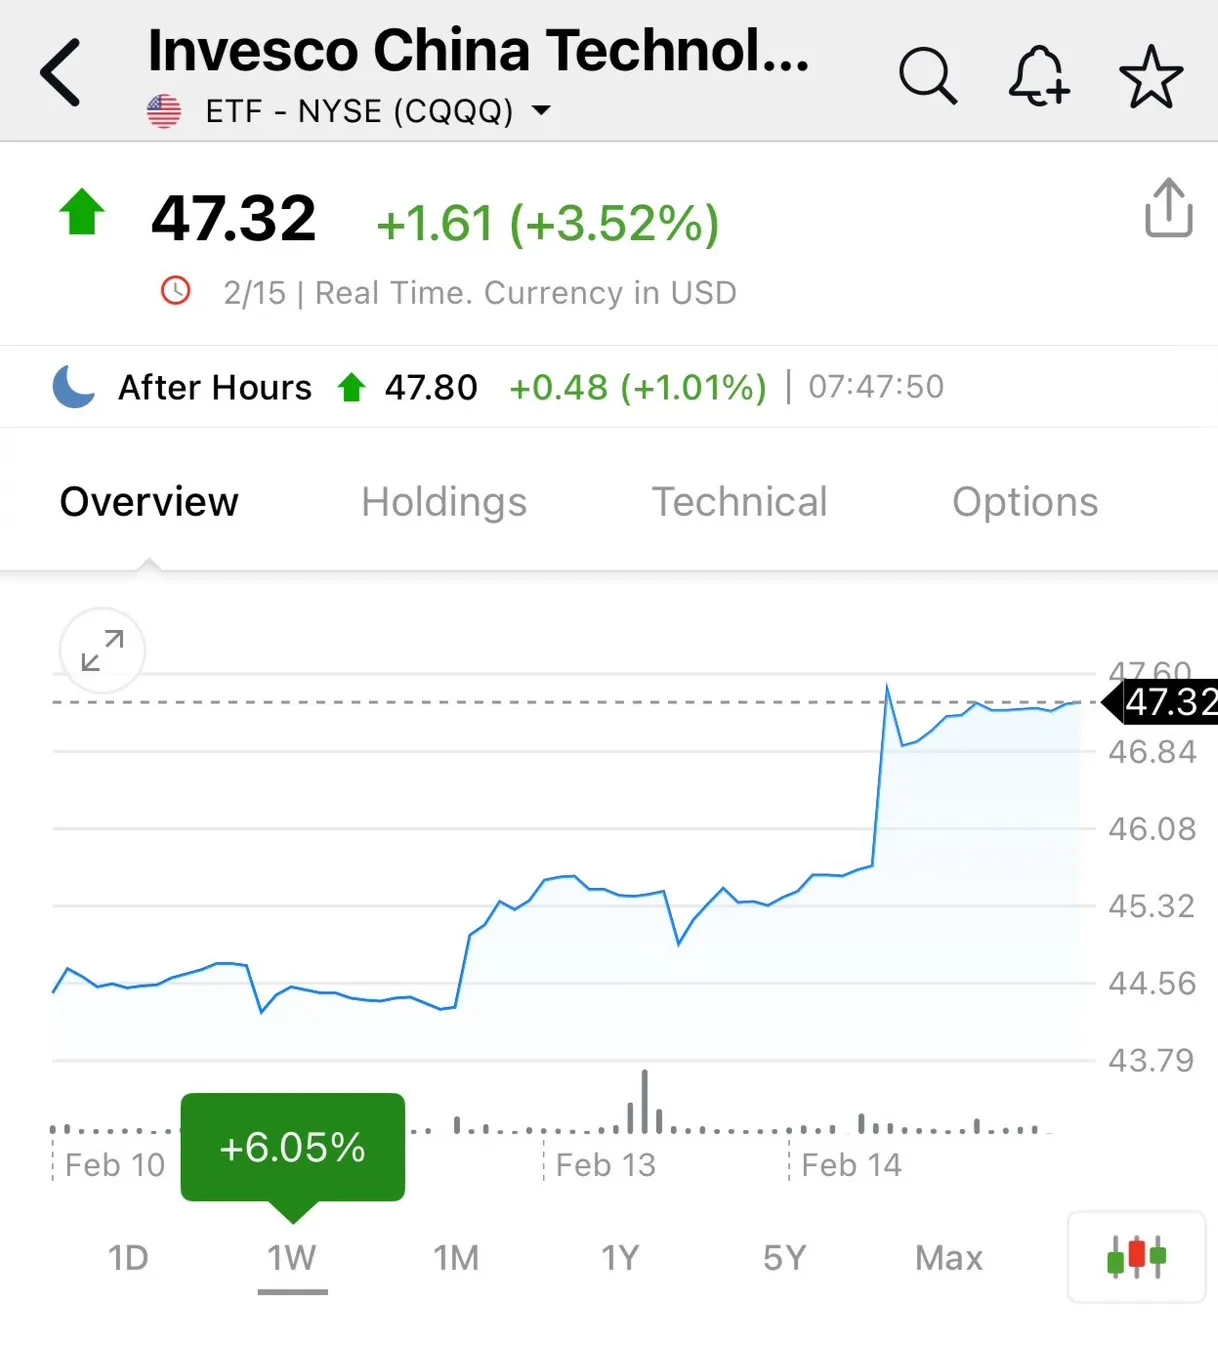Tap the Feb 13 date label on chart

click(x=606, y=1165)
